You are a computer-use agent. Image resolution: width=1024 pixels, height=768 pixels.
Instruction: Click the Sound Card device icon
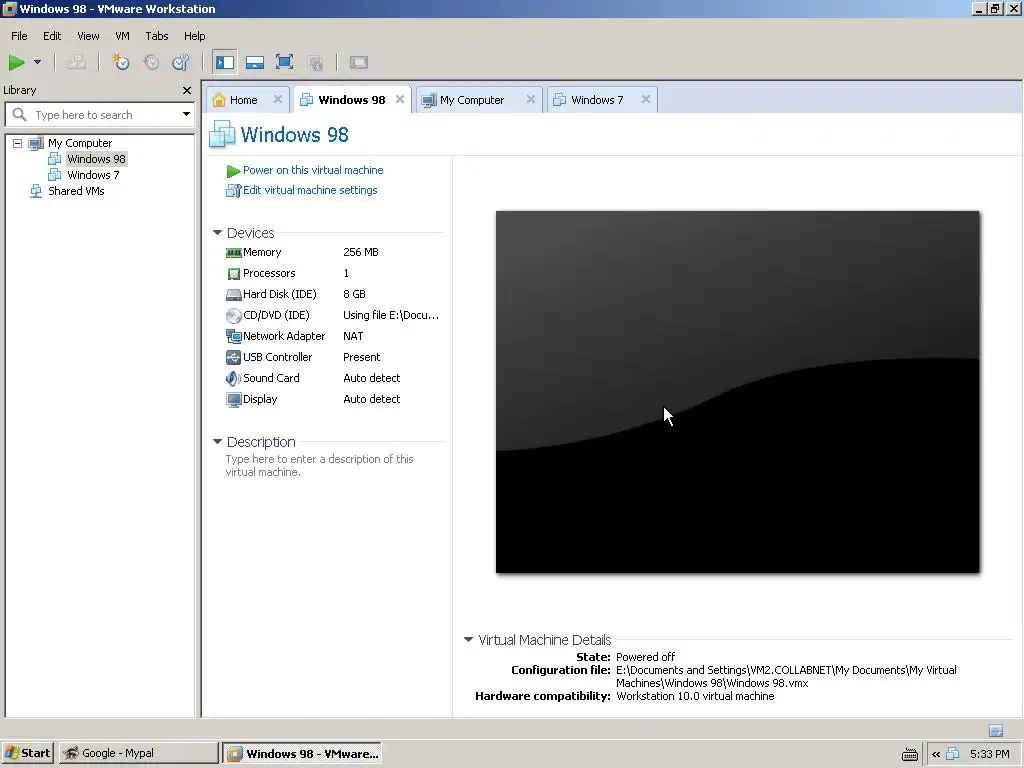coord(233,378)
